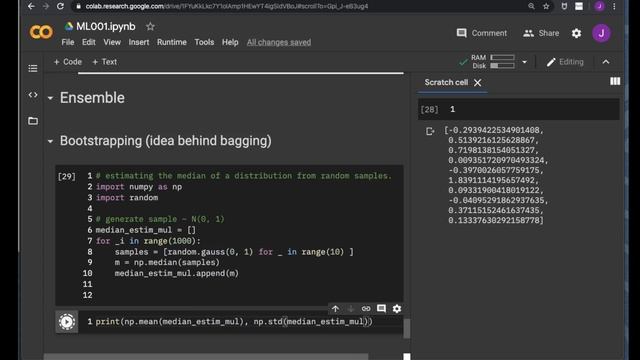Screen dimensions: 640x360
Task: Click the RAM and Disk usage indicator
Action: pos(493,62)
